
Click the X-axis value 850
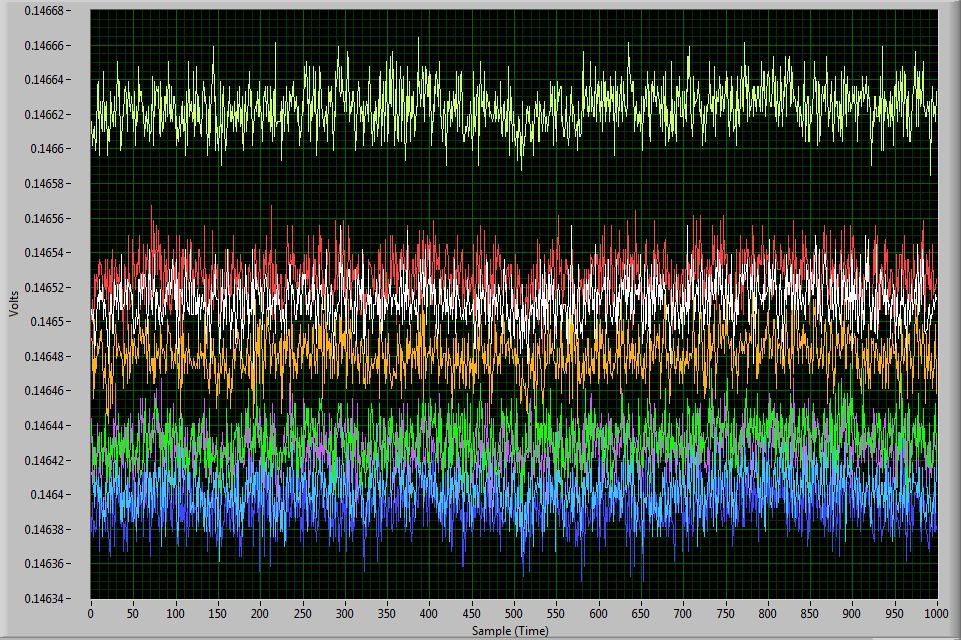[810, 613]
